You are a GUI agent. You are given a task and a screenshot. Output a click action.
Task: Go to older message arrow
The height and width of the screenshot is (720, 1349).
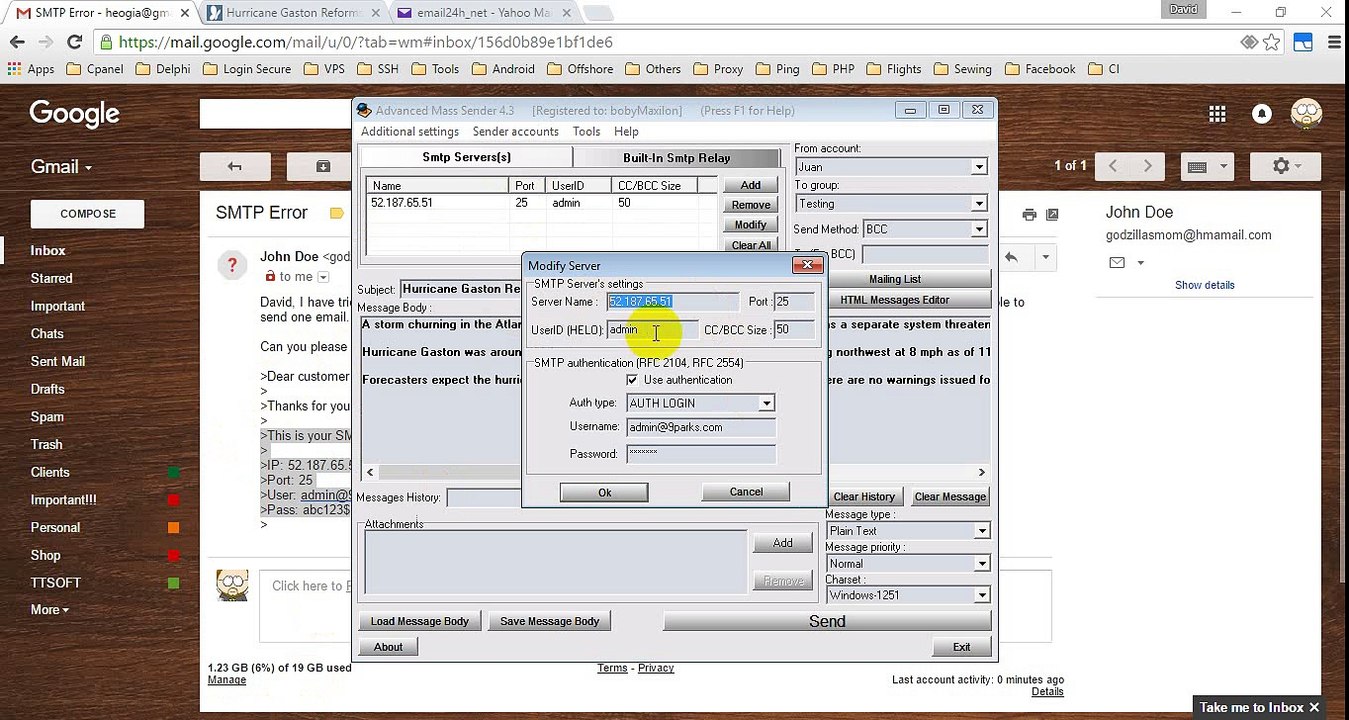[x=1148, y=166]
